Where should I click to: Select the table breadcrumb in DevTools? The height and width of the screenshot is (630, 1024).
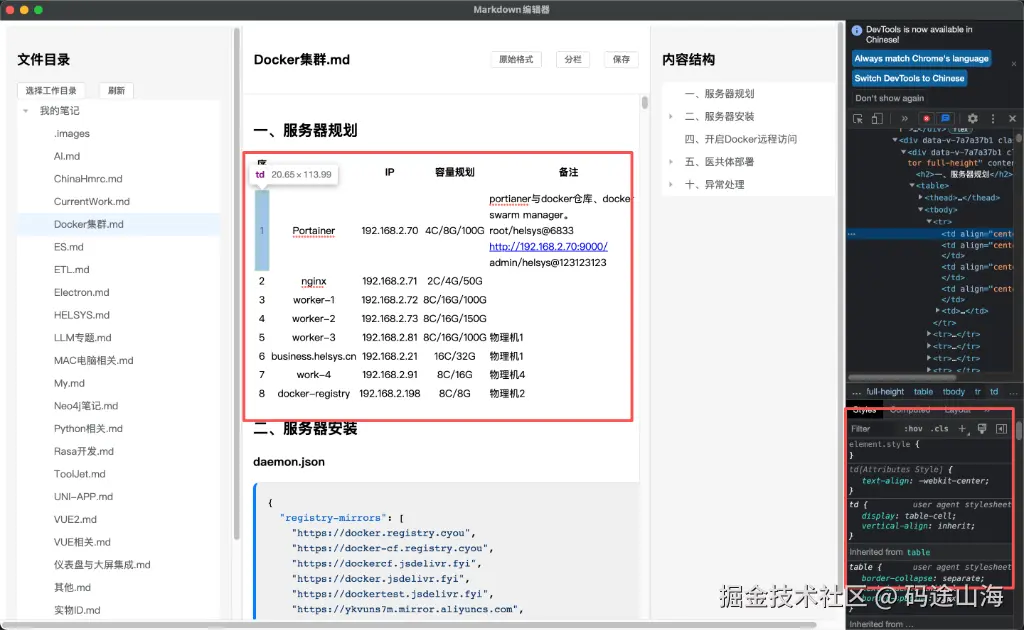pyautogui.click(x=923, y=392)
